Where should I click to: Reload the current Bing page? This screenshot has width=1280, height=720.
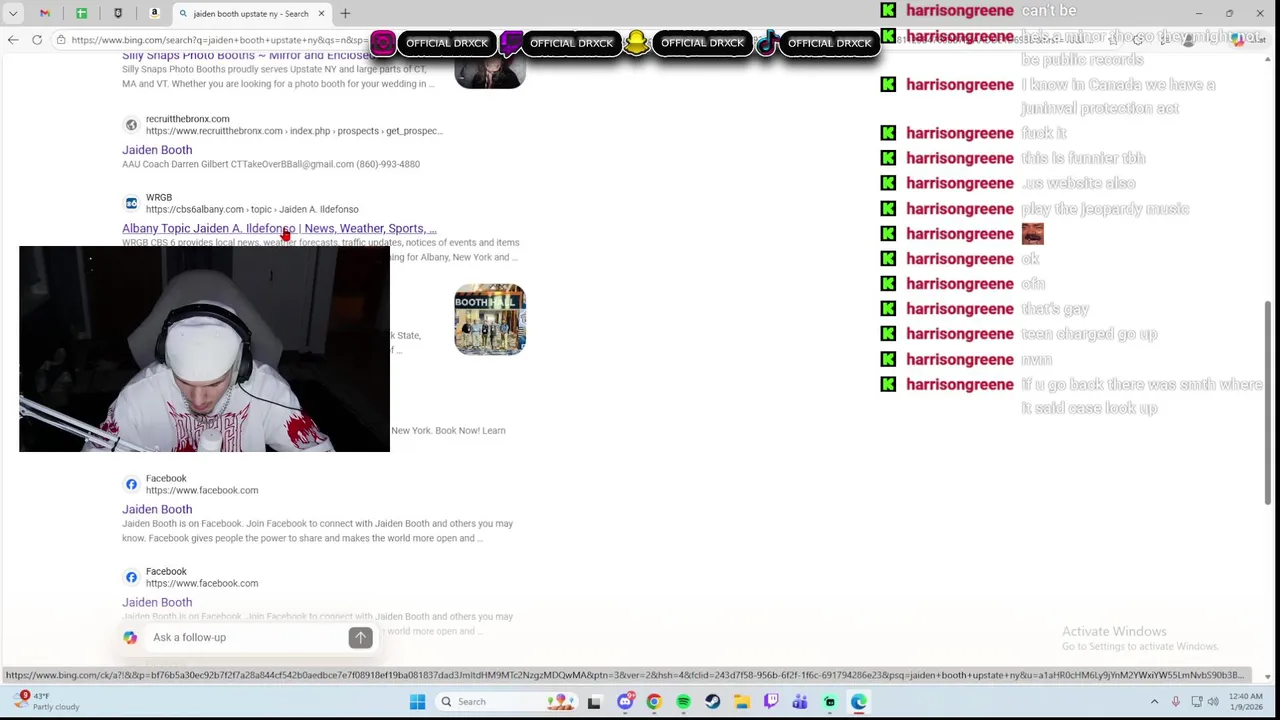[x=37, y=40]
